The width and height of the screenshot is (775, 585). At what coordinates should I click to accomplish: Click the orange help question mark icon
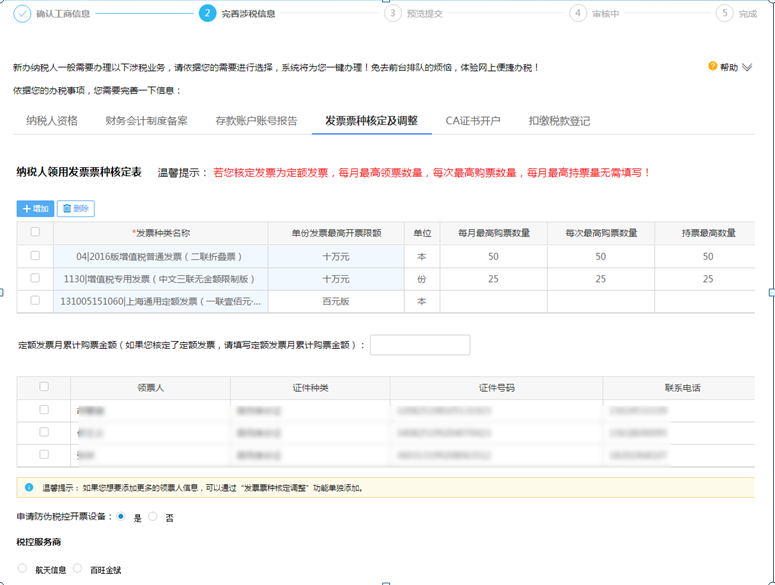click(x=713, y=66)
